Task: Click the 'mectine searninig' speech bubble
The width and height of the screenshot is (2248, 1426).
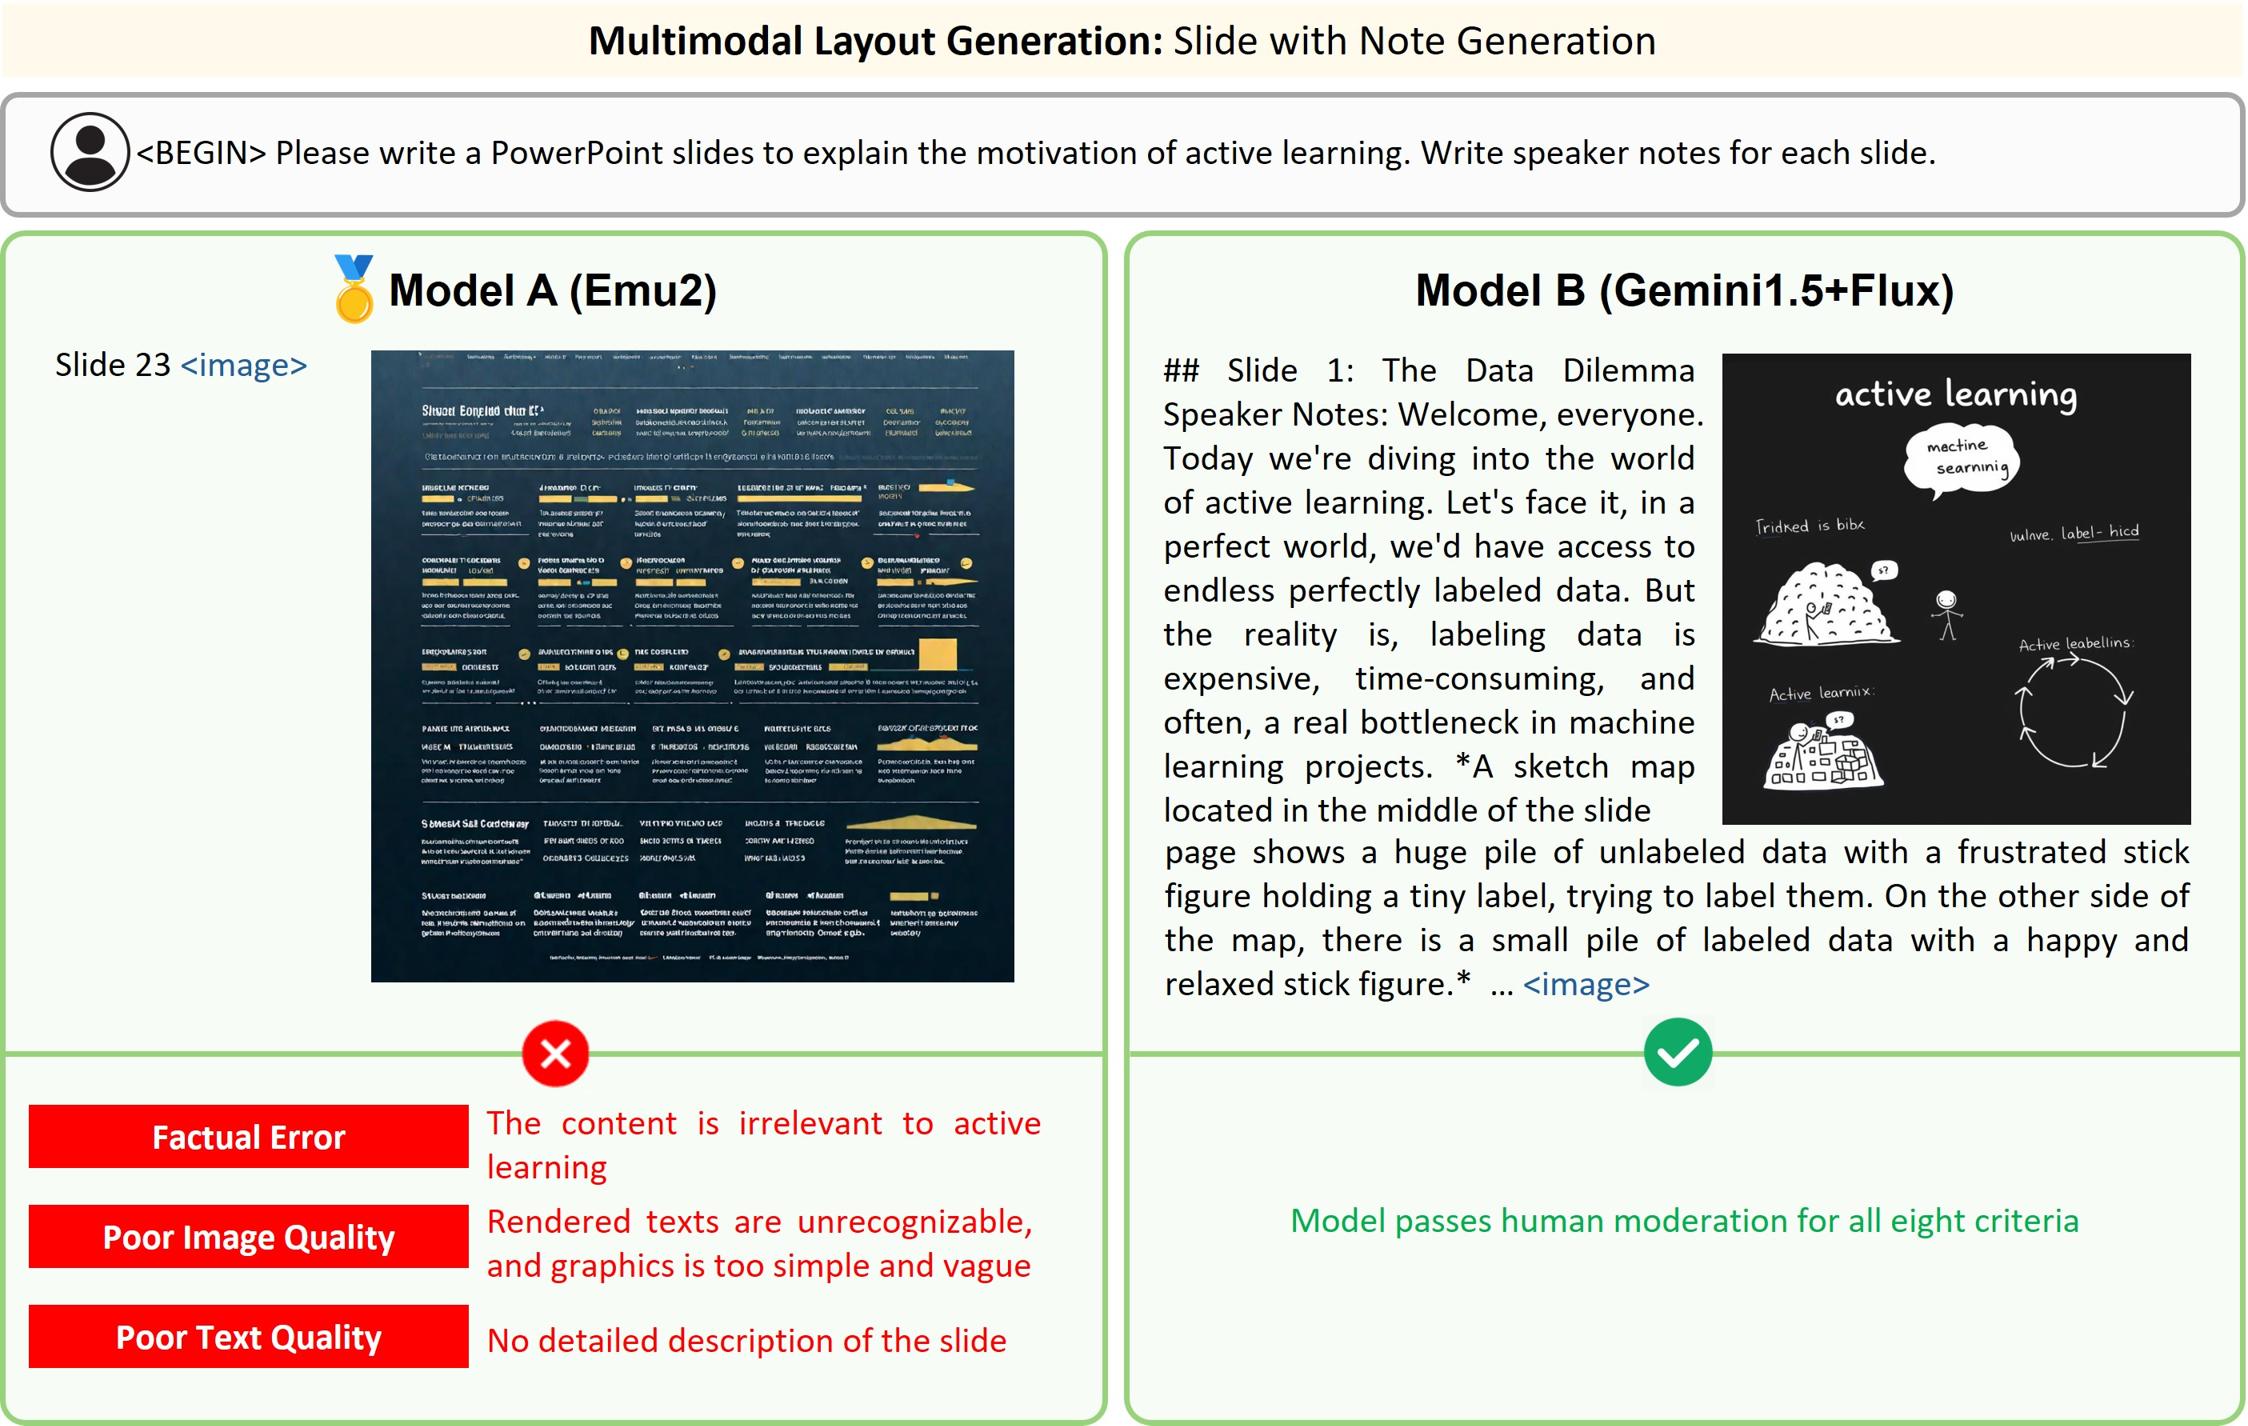Action: tap(1961, 459)
